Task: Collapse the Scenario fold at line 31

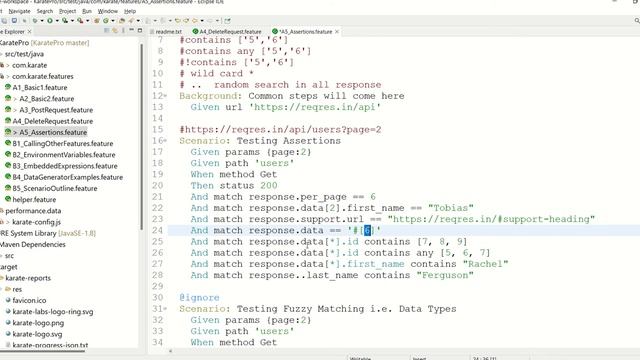Action: [165, 309]
